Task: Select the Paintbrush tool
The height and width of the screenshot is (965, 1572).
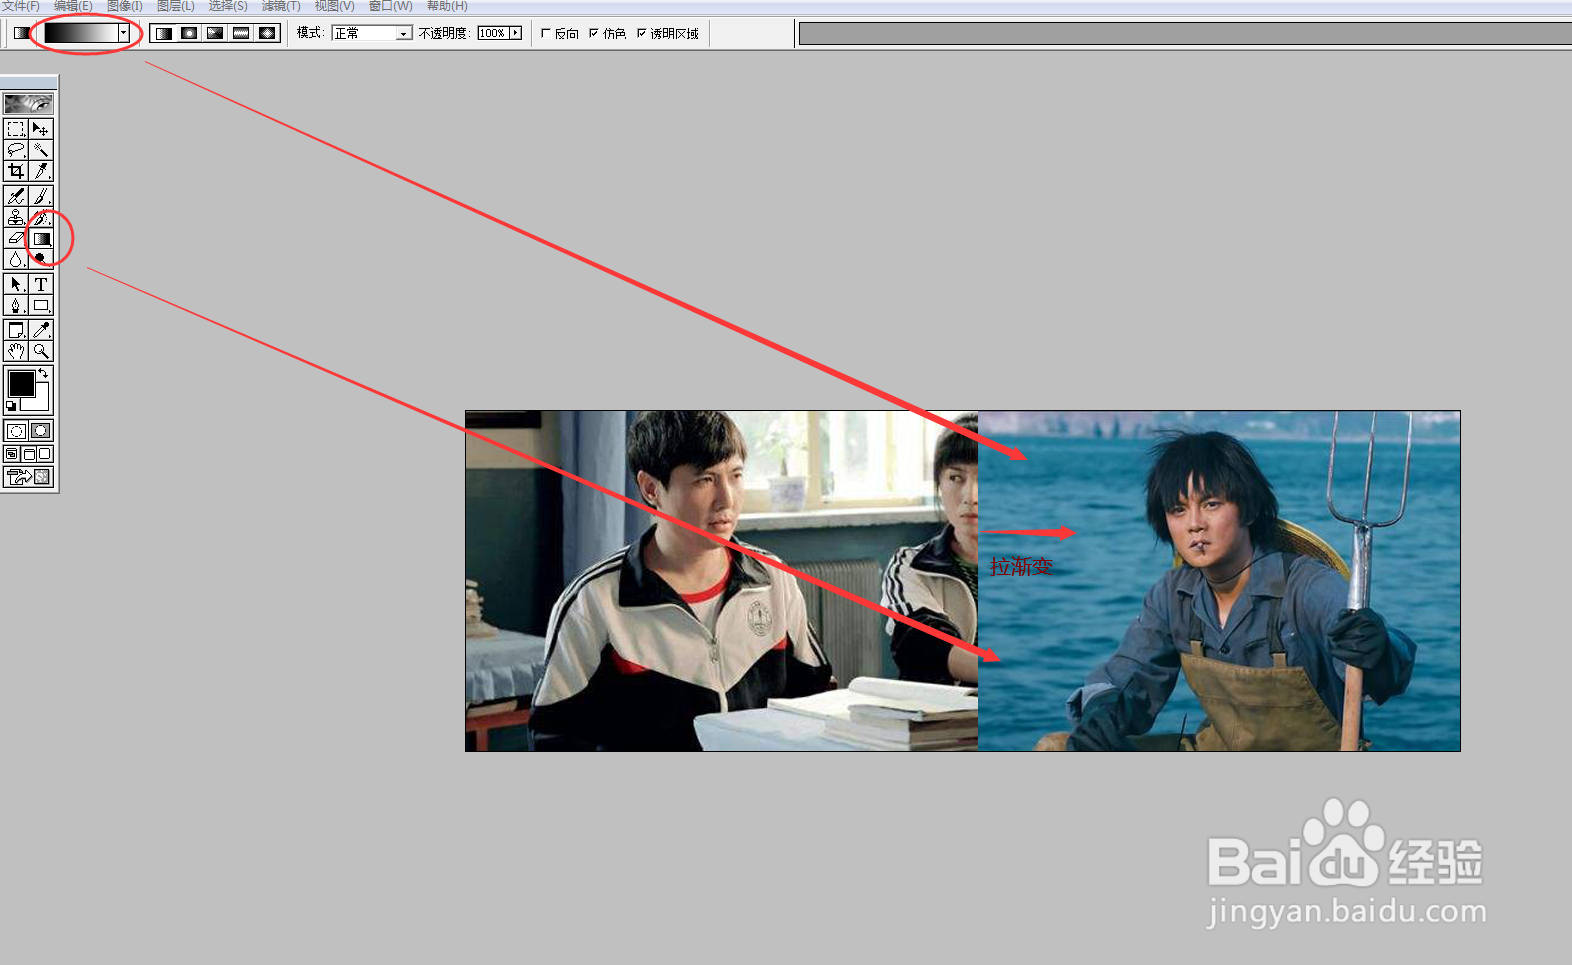Action: click(x=41, y=196)
